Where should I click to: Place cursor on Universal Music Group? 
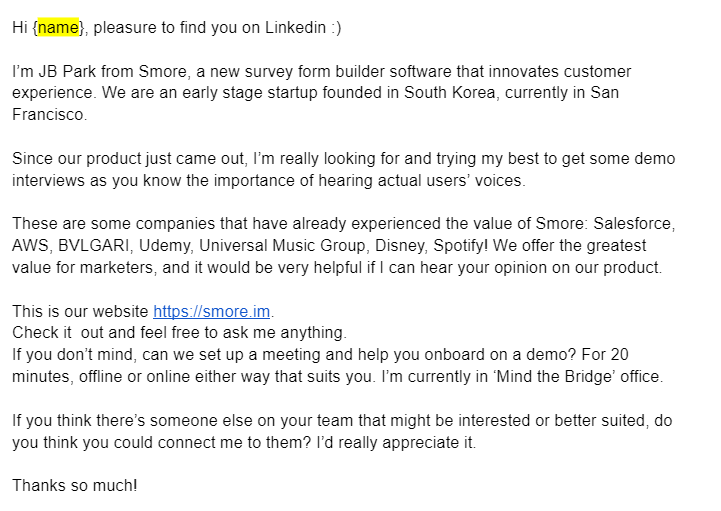(x=282, y=246)
